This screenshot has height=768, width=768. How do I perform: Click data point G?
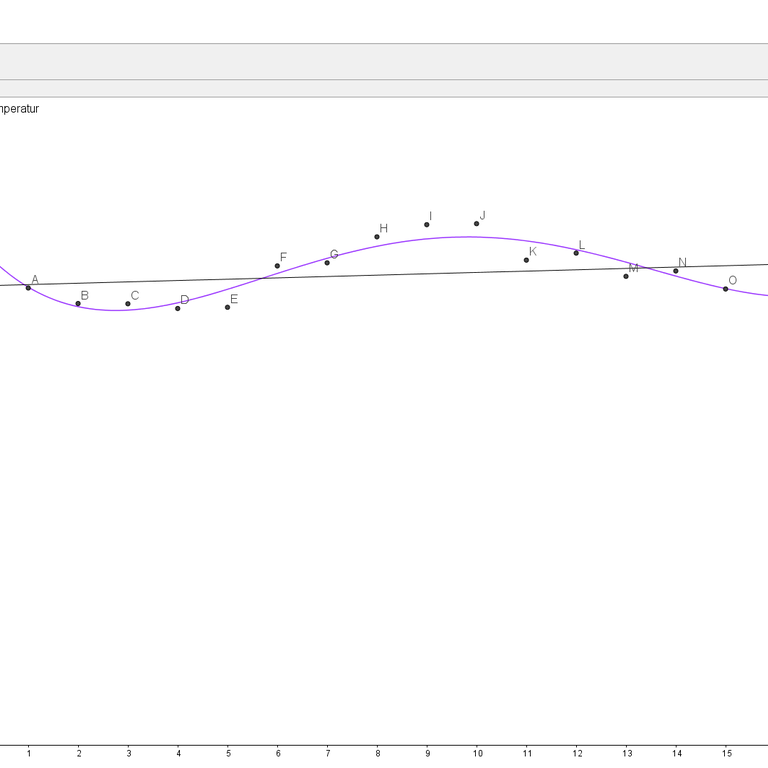point(327,263)
